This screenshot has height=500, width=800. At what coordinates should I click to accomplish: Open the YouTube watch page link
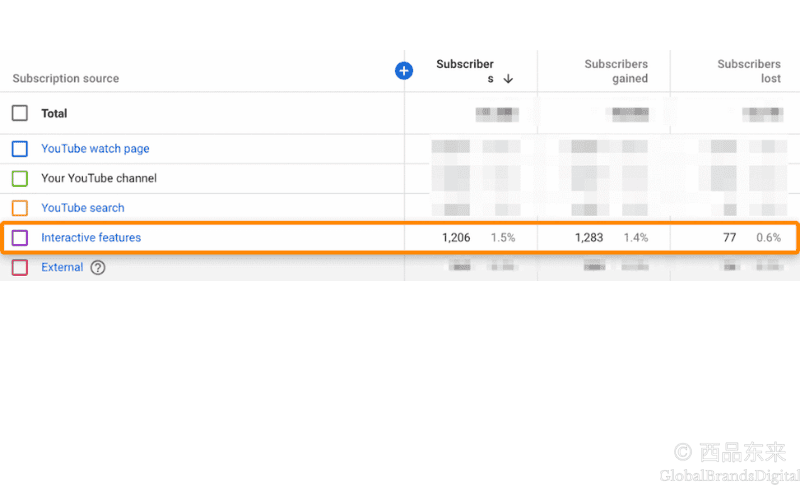pos(95,148)
